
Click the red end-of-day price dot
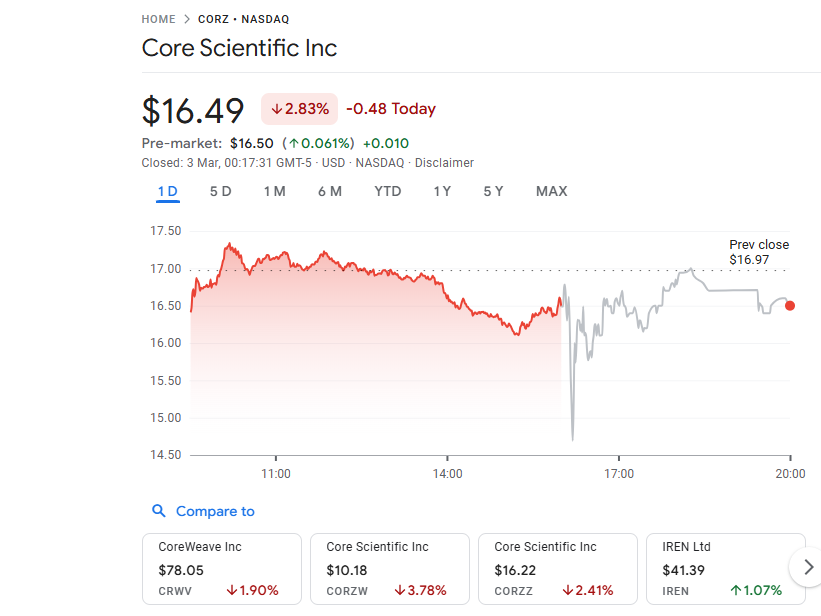point(790,306)
